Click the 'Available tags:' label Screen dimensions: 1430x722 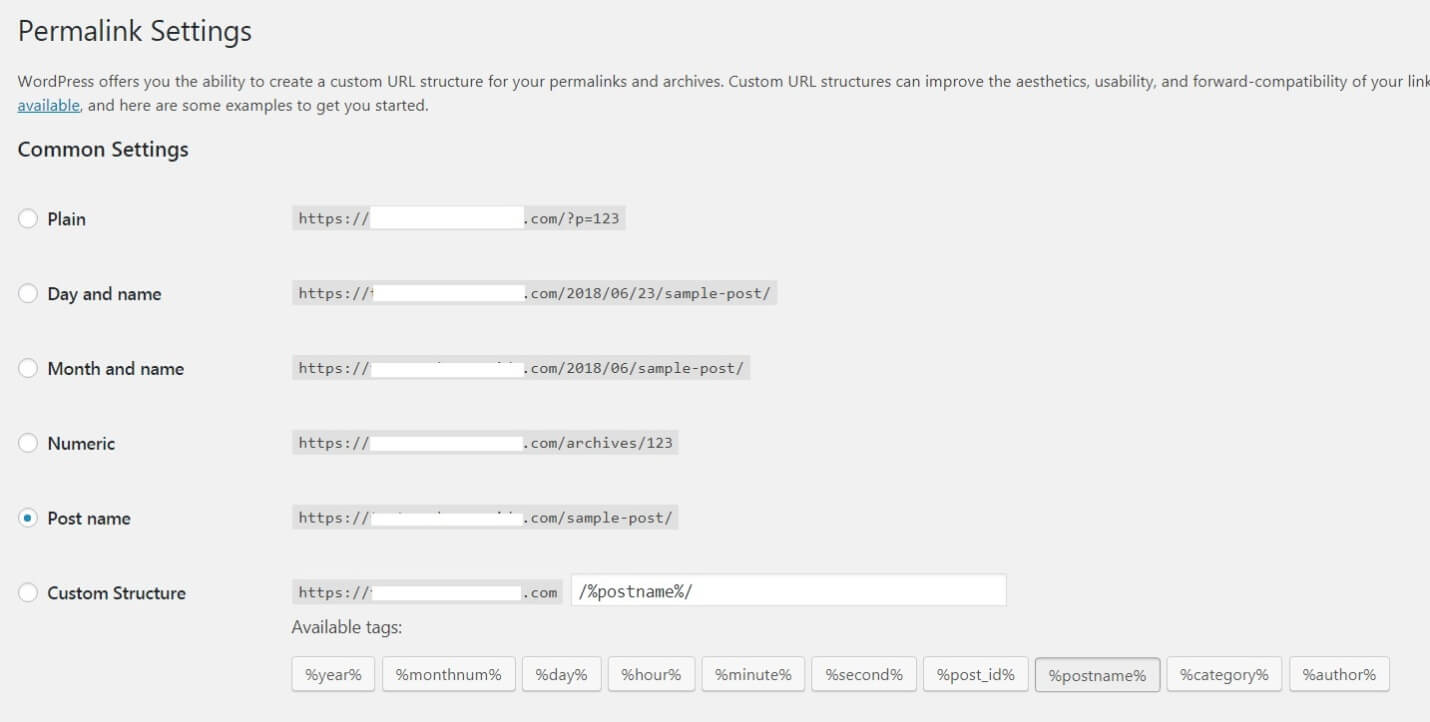tap(347, 628)
